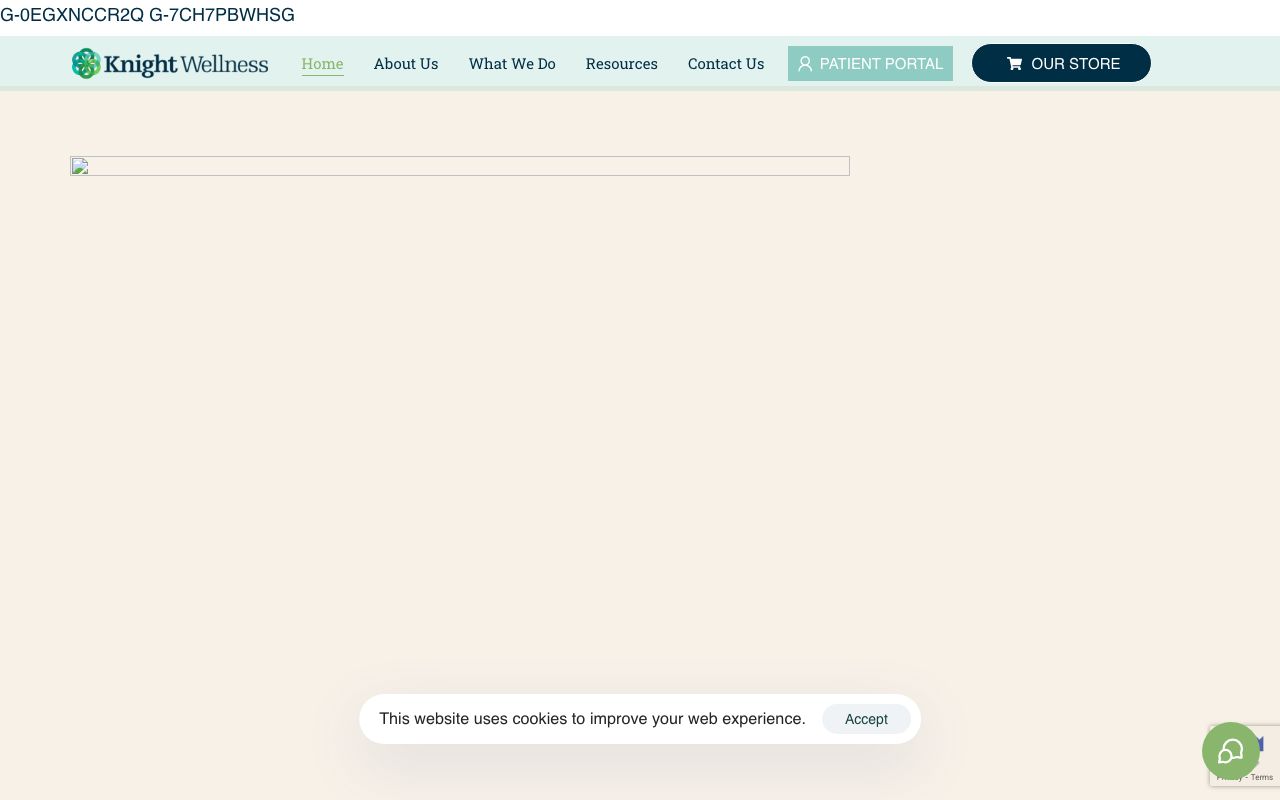1280x800 pixels.
Task: Click the cookie banner message text
Action: pyautogui.click(x=592, y=719)
